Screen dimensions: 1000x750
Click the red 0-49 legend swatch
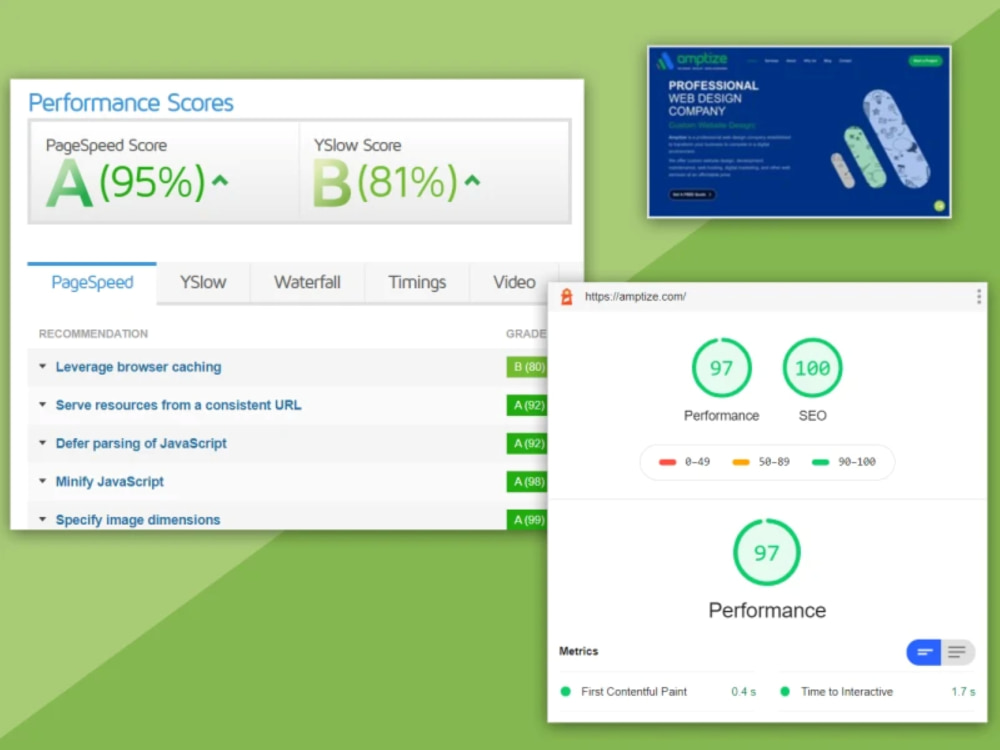[x=667, y=462]
